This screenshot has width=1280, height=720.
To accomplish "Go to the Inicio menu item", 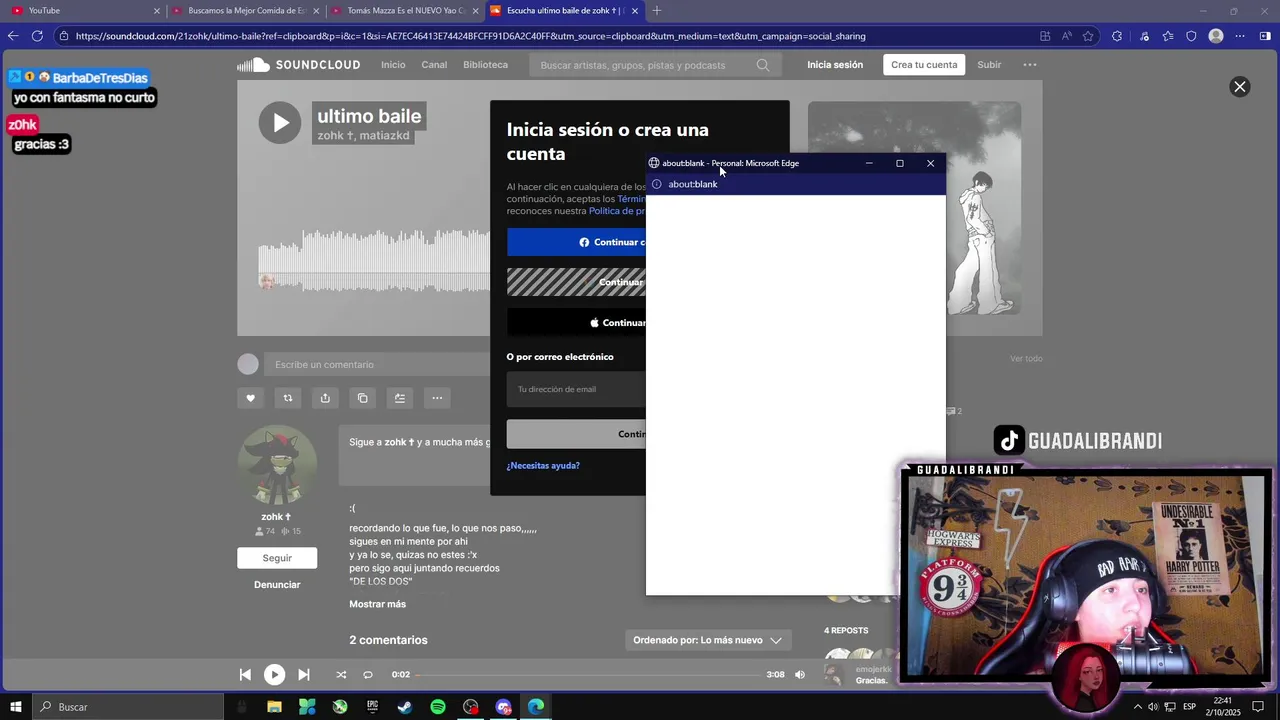I will [393, 65].
